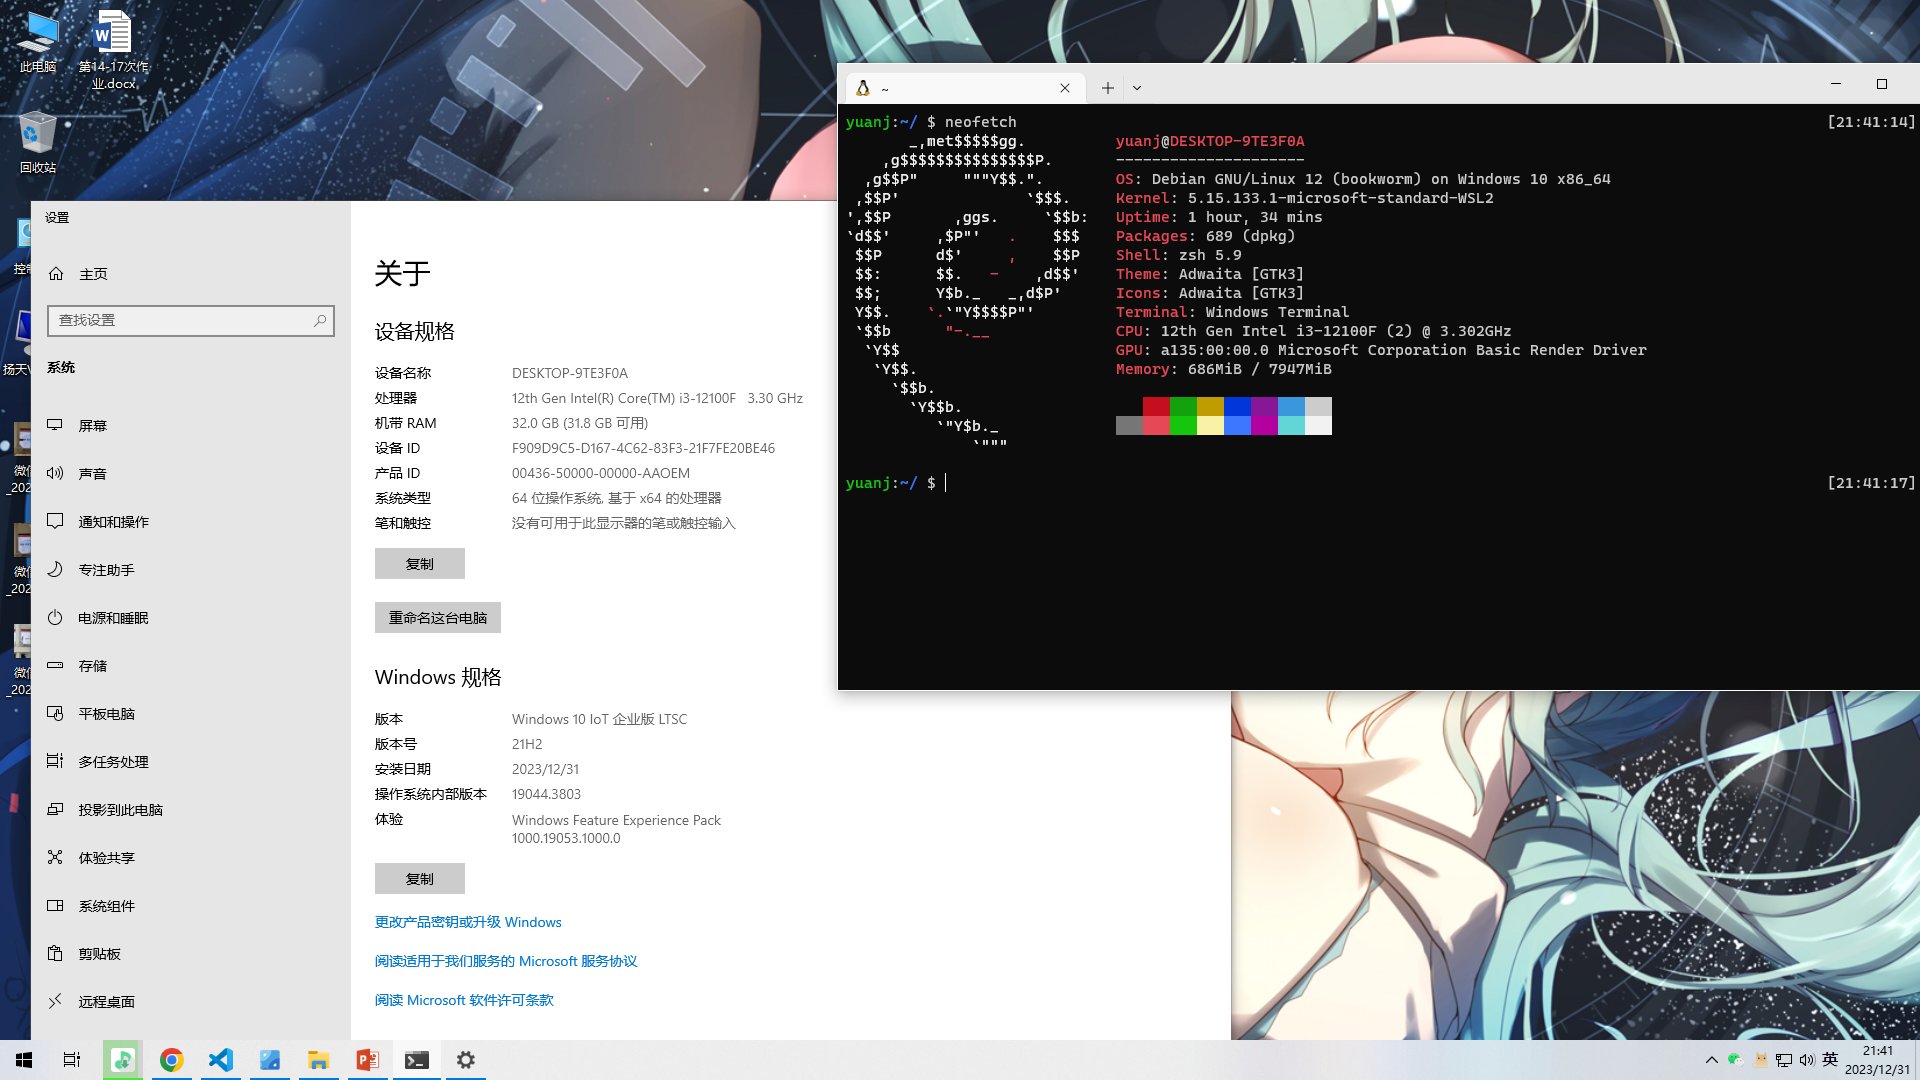Viewport: 1920px width, 1080px height.
Task: Open Microsoft 软件许可条款 link
Action: point(464,1000)
